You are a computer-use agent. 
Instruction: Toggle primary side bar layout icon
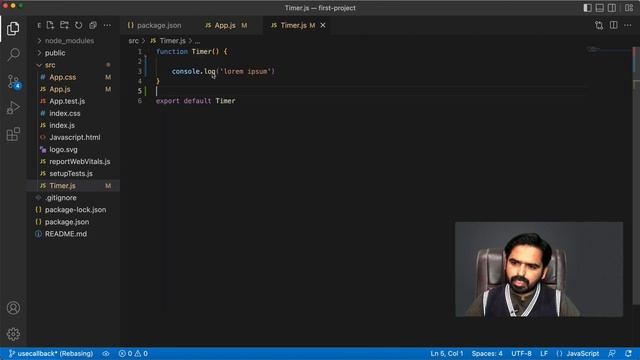[587, 8]
